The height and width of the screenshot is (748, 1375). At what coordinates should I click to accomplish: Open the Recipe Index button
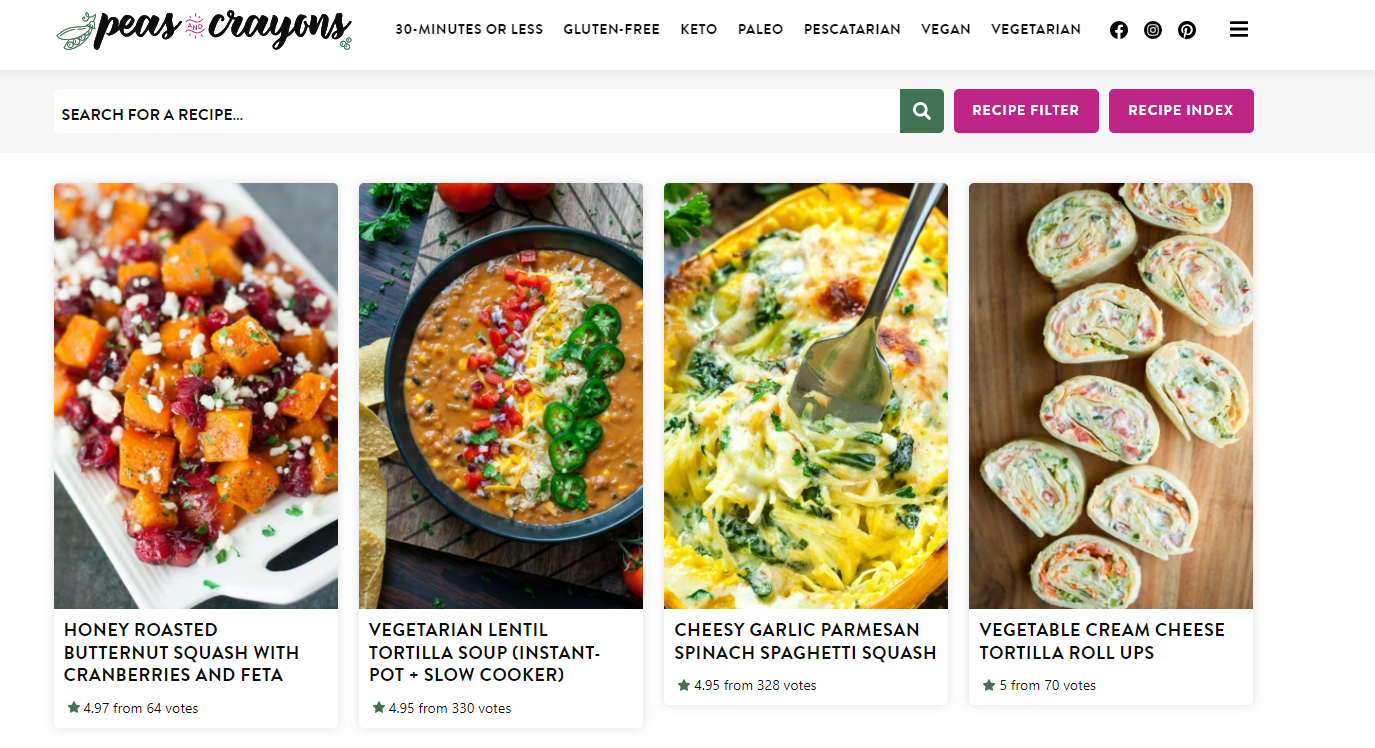click(1181, 111)
